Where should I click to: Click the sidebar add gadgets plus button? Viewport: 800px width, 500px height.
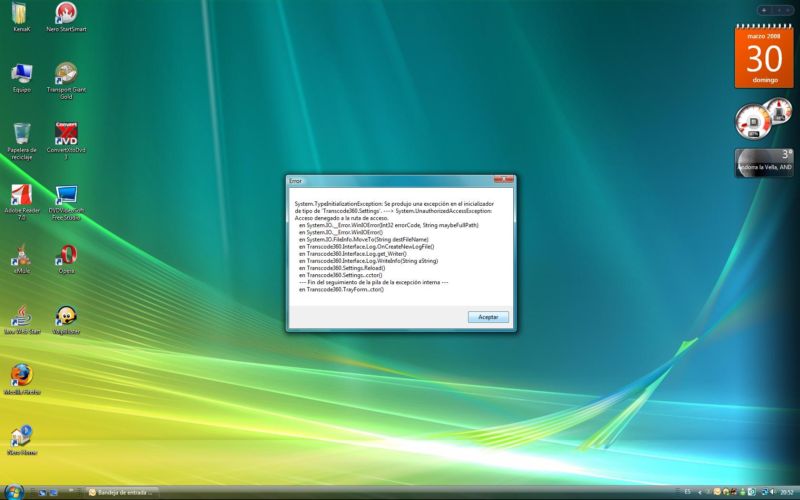pos(764,10)
